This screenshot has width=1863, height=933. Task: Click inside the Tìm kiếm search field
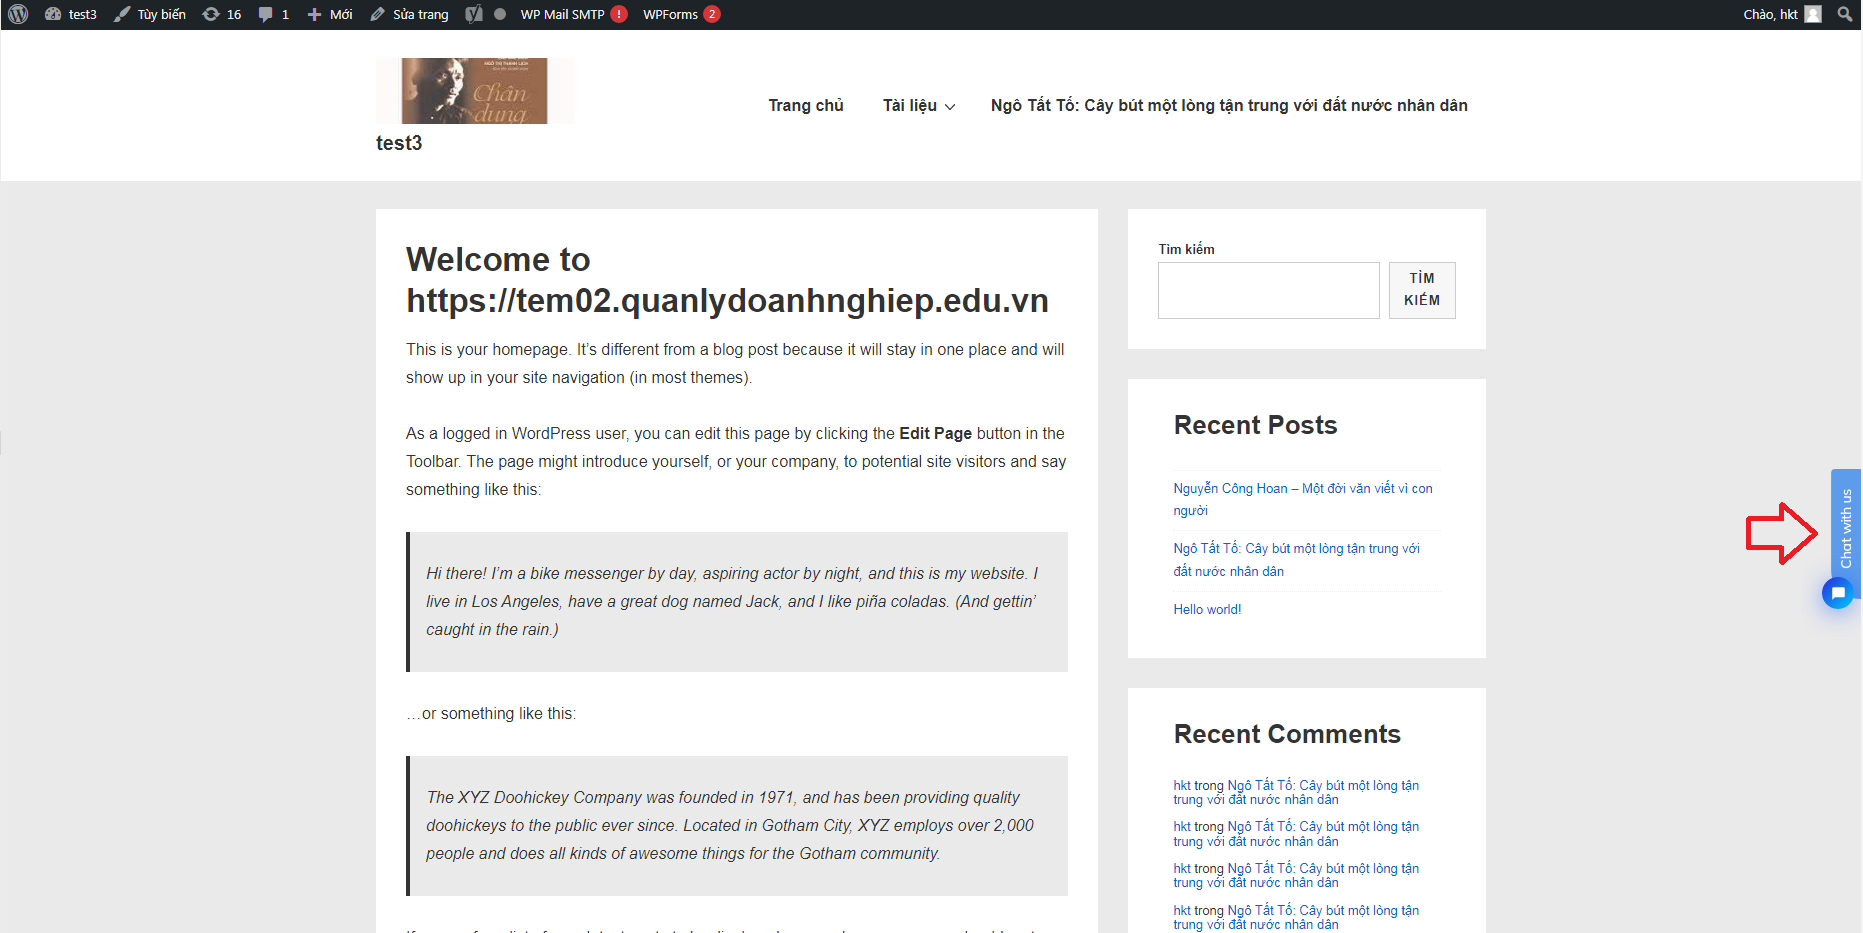tap(1268, 290)
